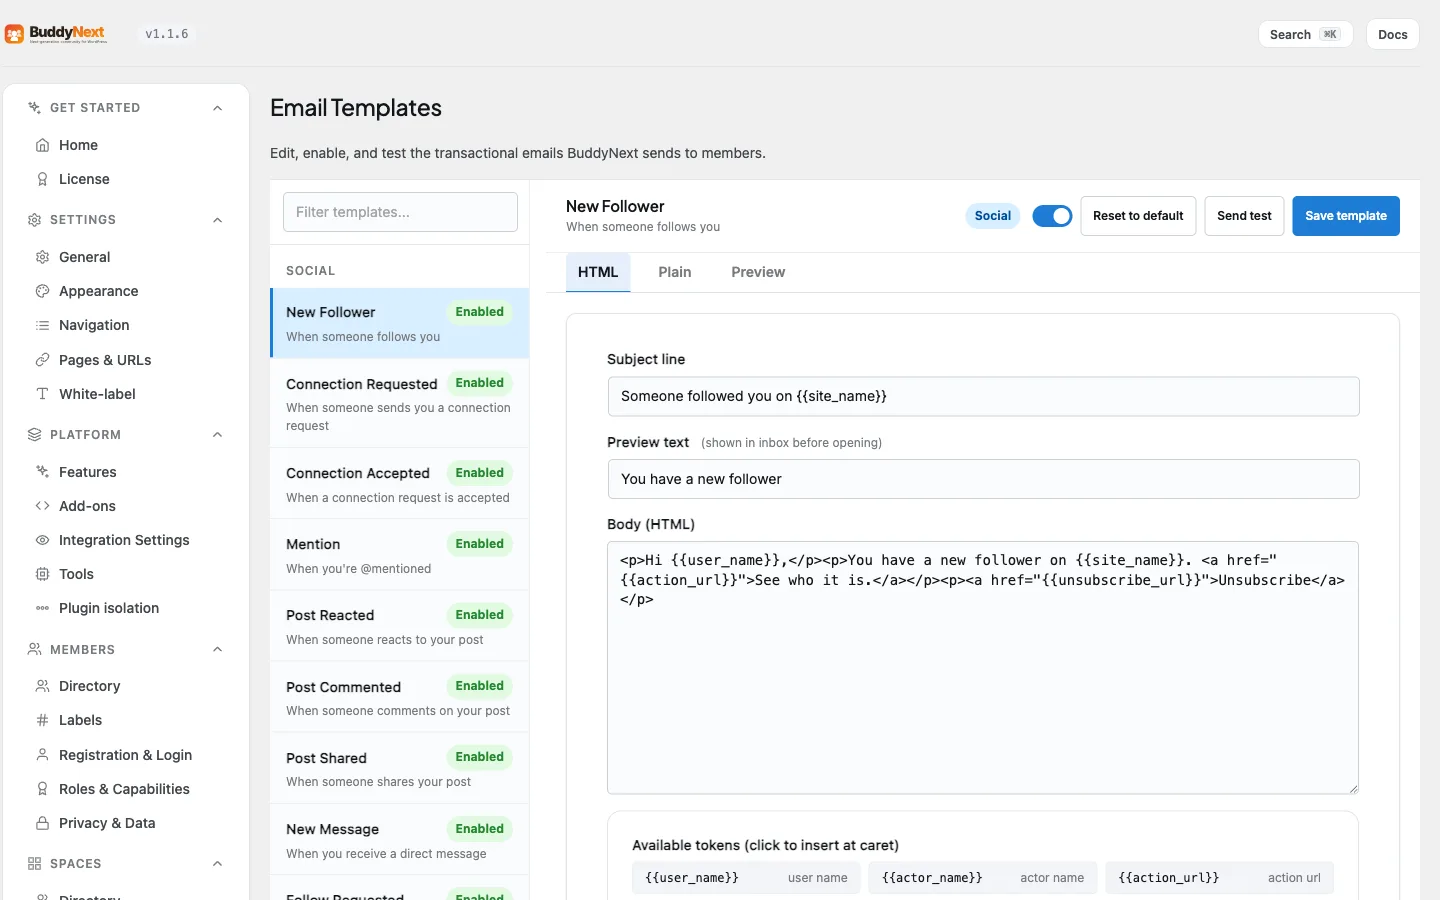This screenshot has width=1440, height=900.
Task: Click the General gear icon
Action: tap(42, 257)
